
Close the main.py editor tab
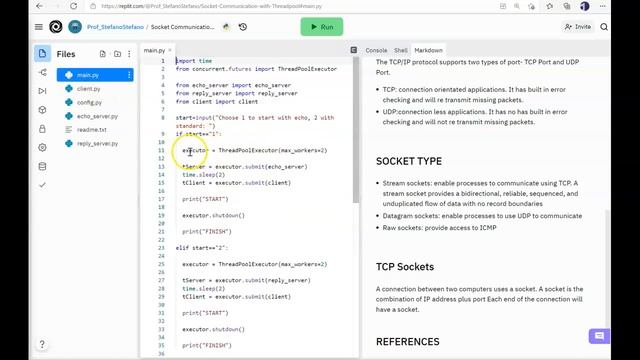170,51
